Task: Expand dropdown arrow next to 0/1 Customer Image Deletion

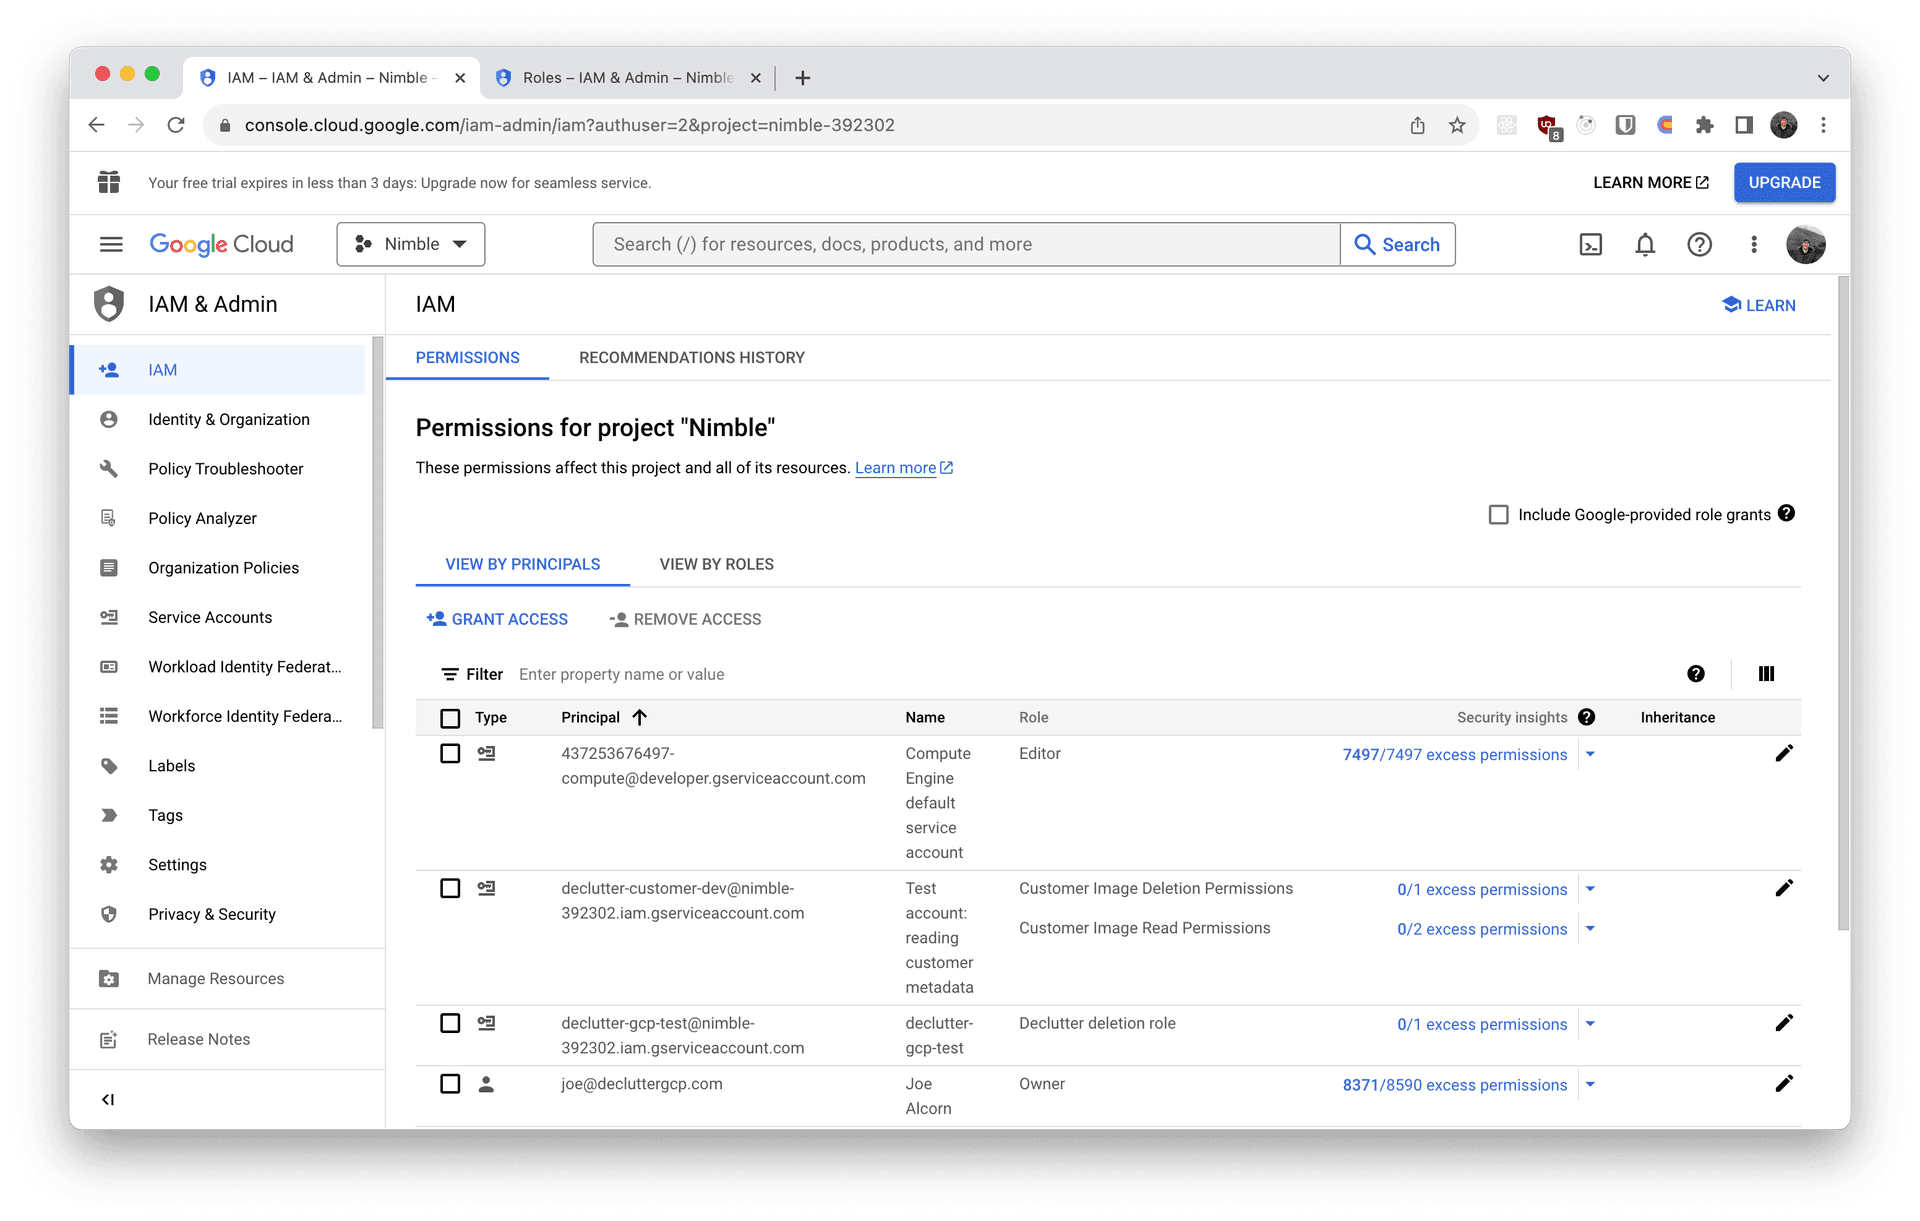Action: pos(1590,889)
